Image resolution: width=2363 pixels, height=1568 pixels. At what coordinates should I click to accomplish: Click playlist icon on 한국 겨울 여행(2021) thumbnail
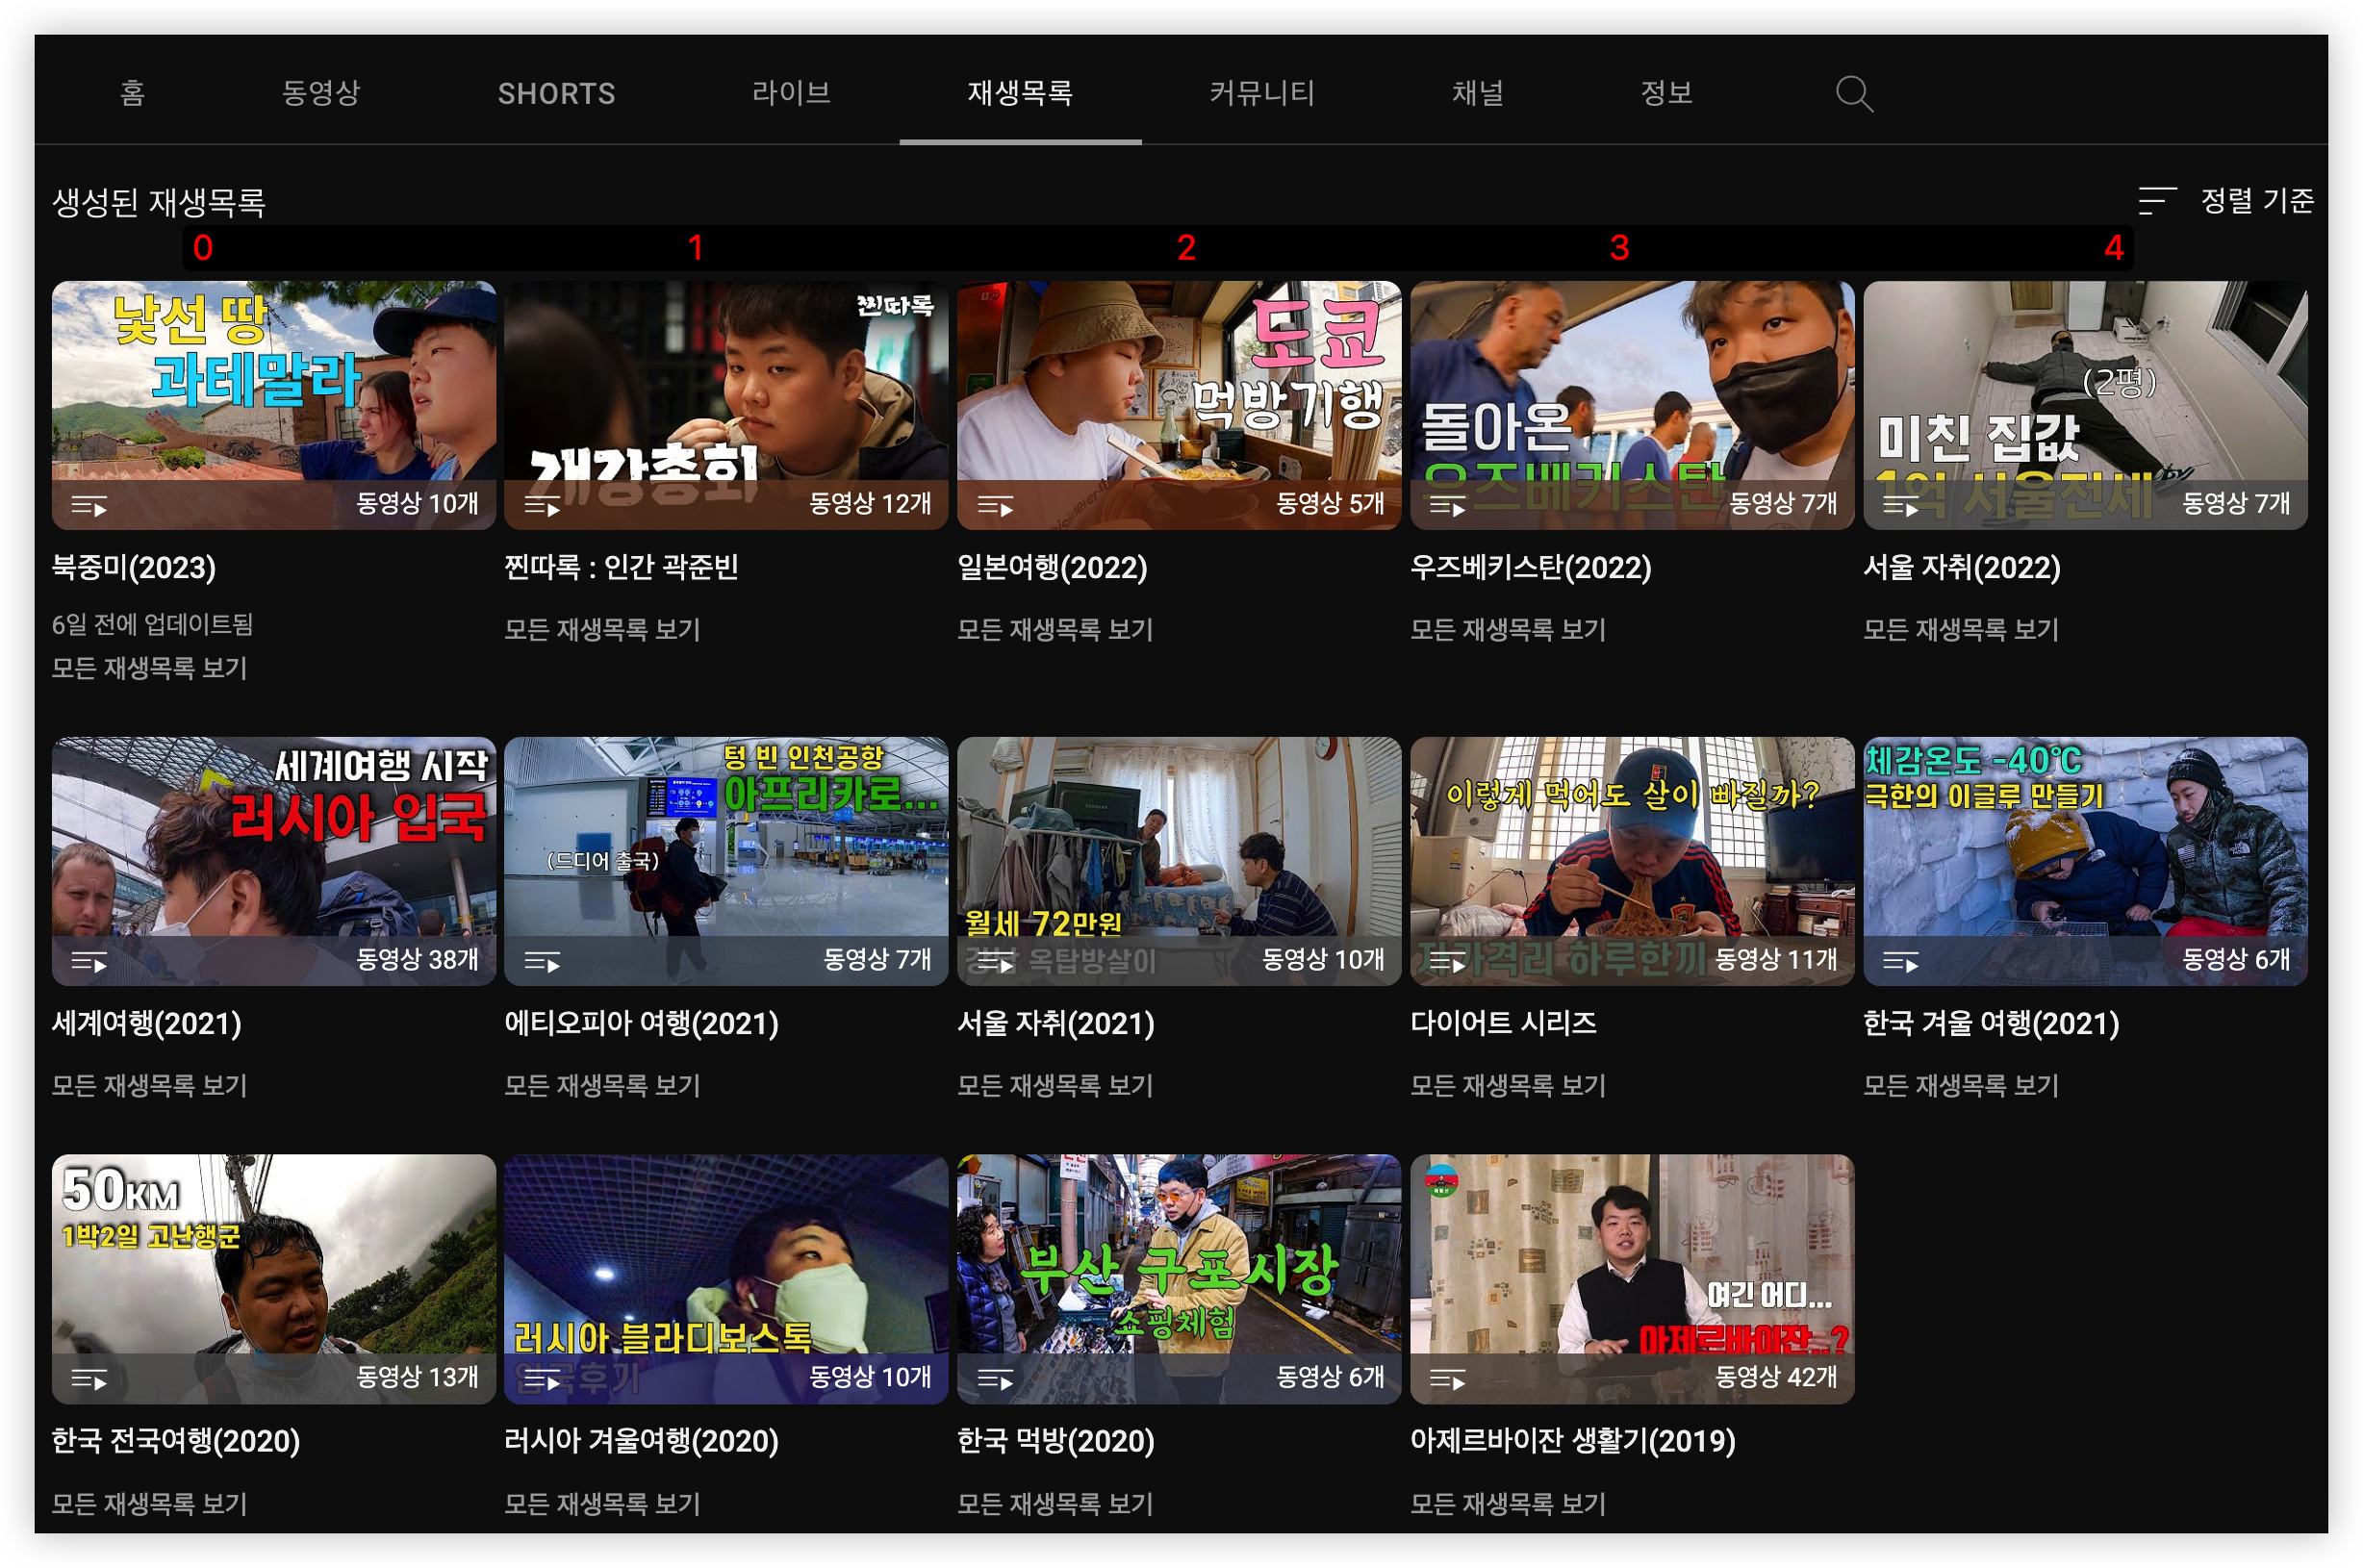click(x=1900, y=962)
